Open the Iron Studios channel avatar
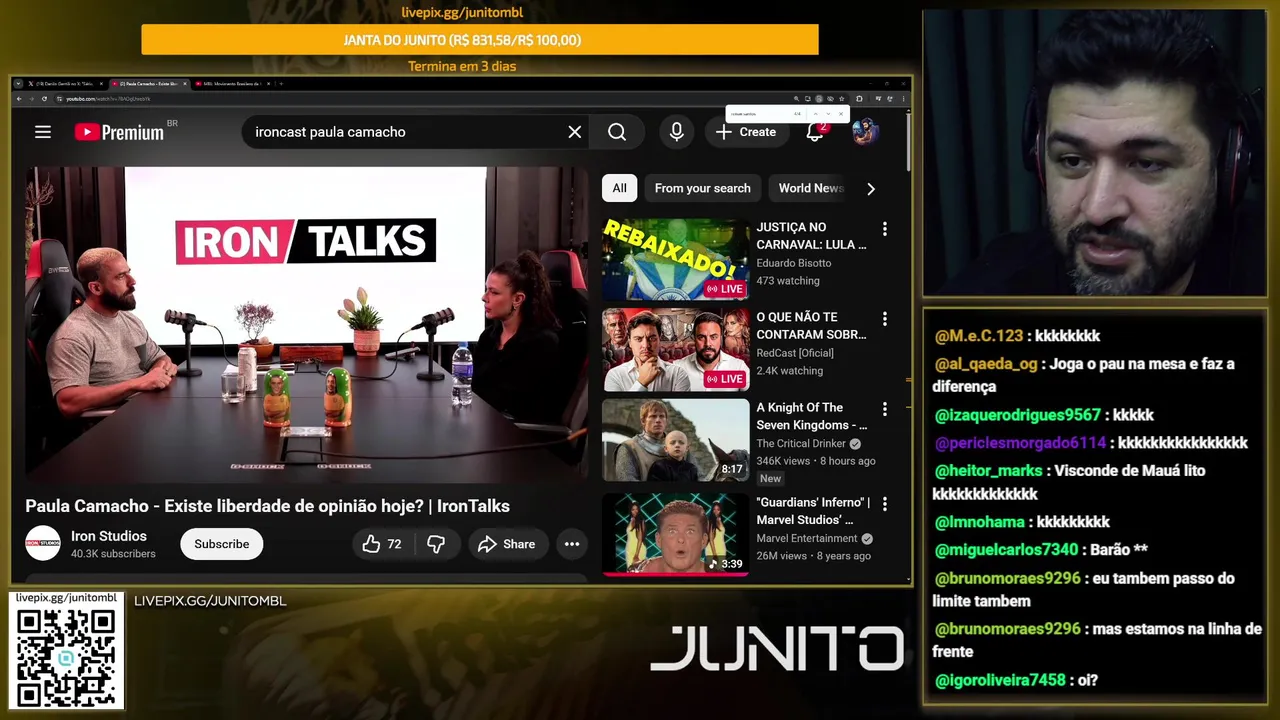The width and height of the screenshot is (1280, 720). point(43,543)
